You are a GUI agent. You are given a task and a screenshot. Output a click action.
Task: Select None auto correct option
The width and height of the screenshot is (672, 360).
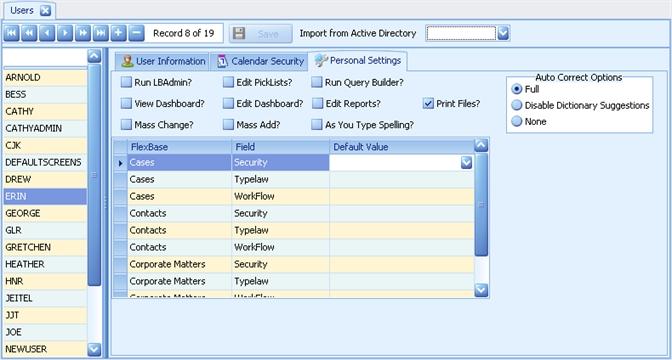point(517,121)
